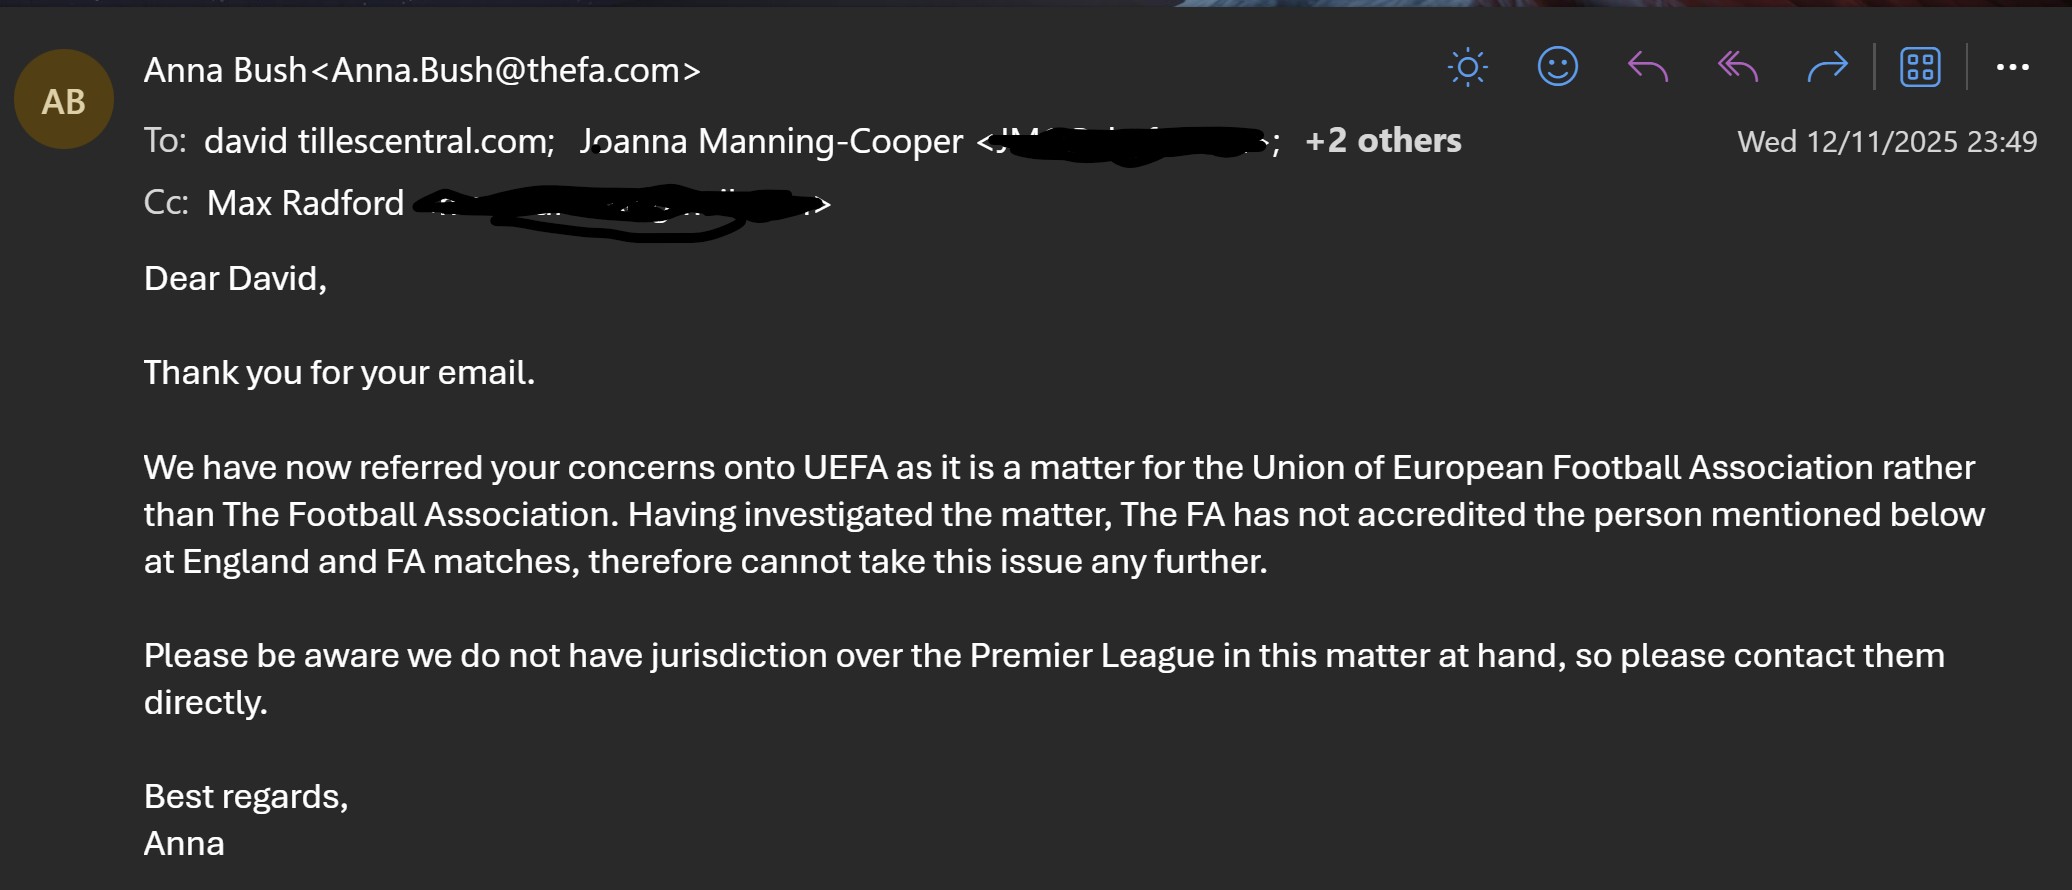Click recipient Joanna Manning-Cooper
This screenshot has width=2072, height=890.
[770, 142]
